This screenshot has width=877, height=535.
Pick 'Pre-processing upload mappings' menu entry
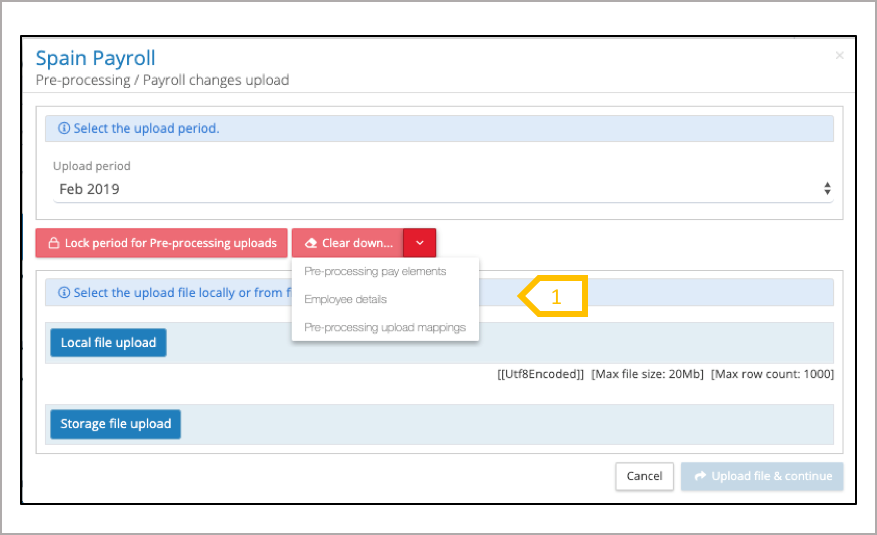(384, 327)
